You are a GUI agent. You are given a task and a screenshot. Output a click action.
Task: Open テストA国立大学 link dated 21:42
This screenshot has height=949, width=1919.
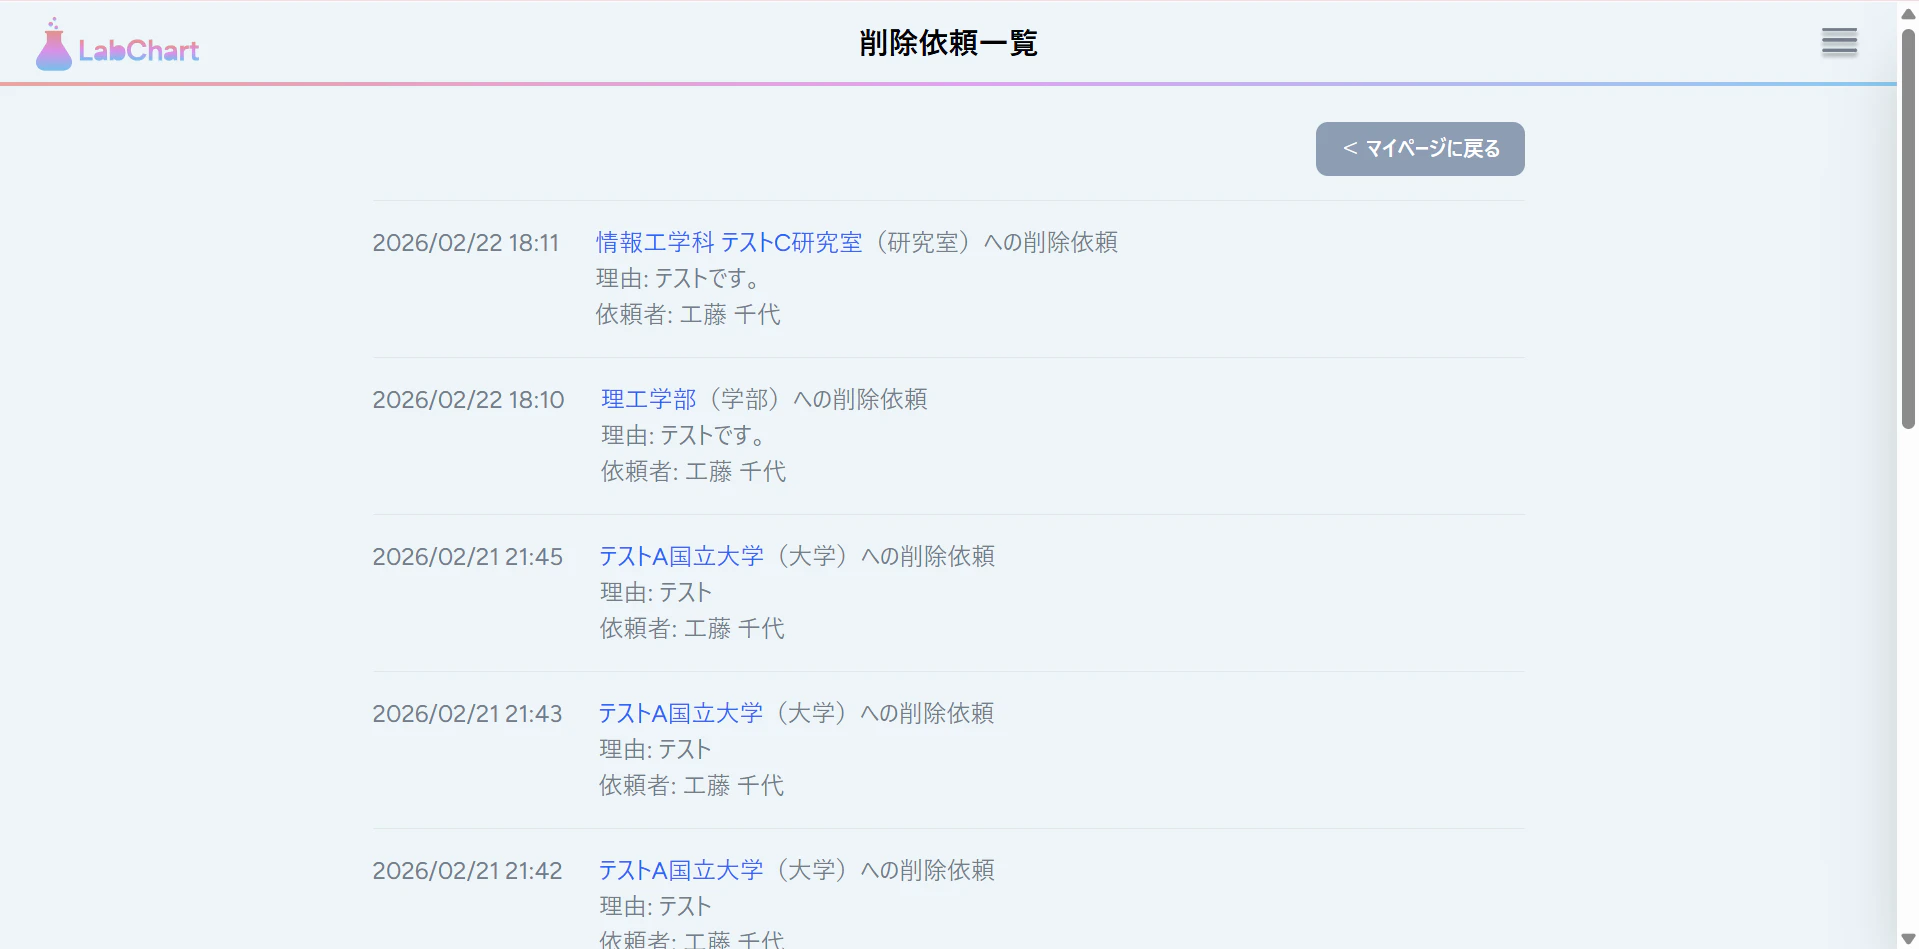tap(681, 871)
